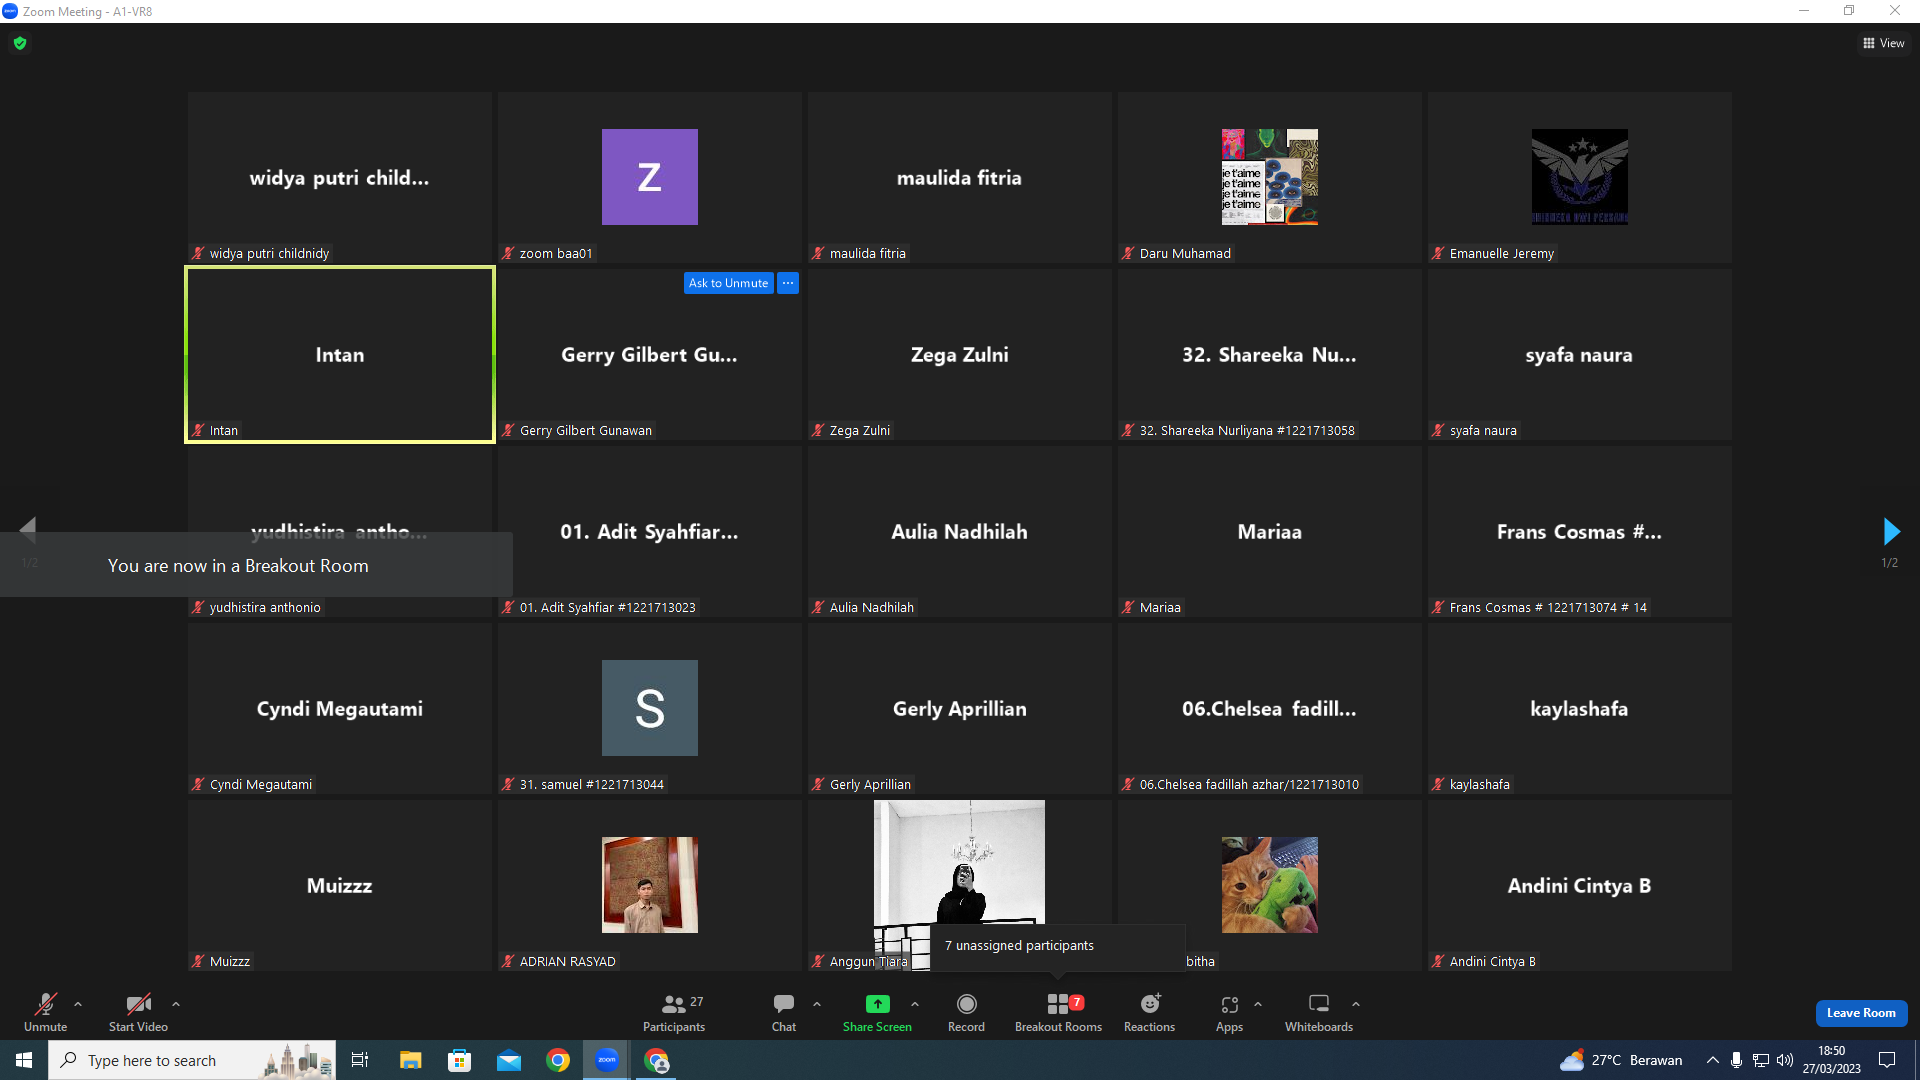Open File Explorer from the taskbar
The height and width of the screenshot is (1080, 1920).
click(x=410, y=1060)
